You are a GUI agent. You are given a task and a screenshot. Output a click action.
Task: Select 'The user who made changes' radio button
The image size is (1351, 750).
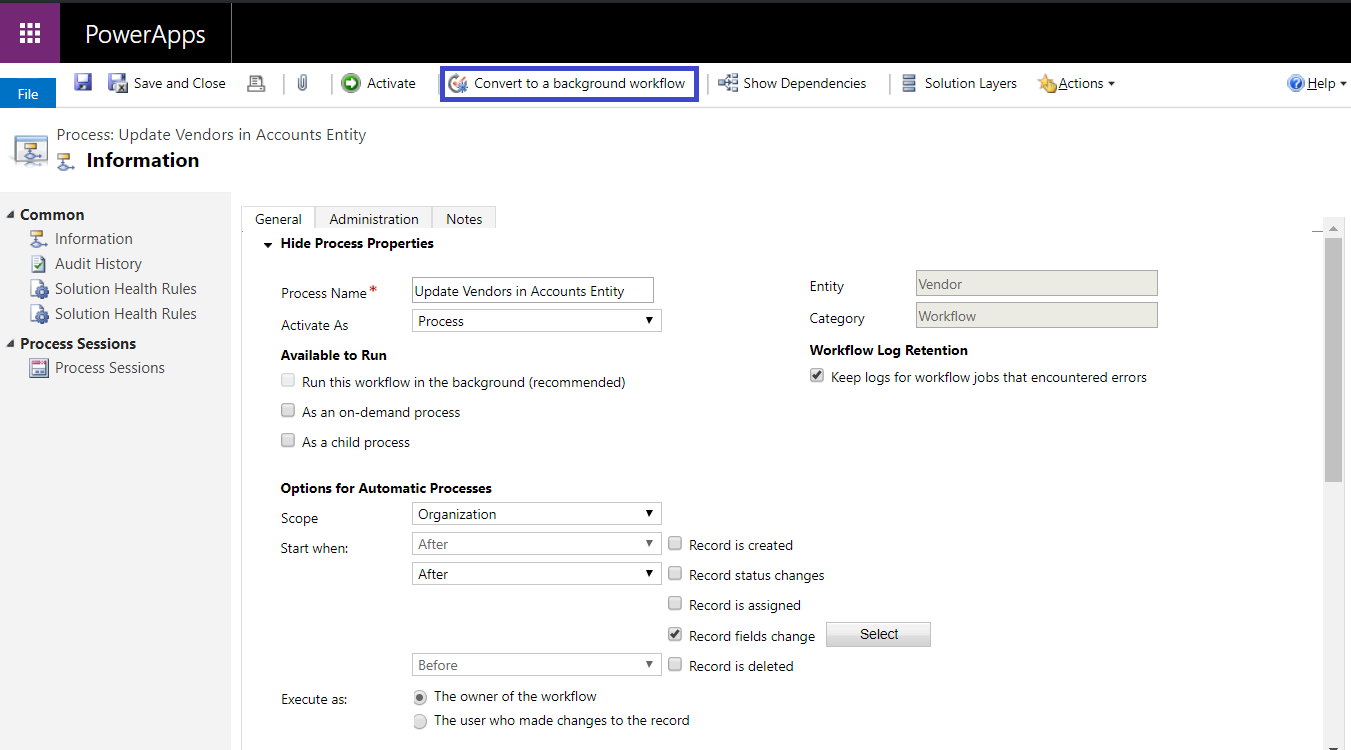click(x=421, y=720)
